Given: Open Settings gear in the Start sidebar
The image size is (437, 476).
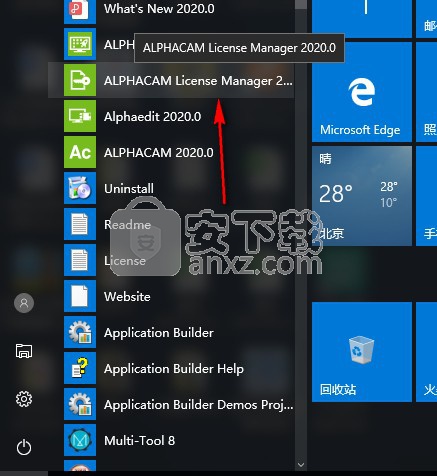Looking at the screenshot, I should click(24, 399).
